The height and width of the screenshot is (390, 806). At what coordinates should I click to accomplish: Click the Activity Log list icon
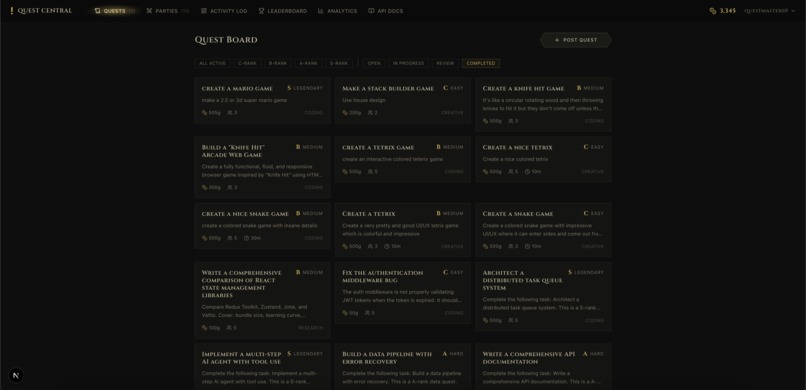[x=204, y=11]
